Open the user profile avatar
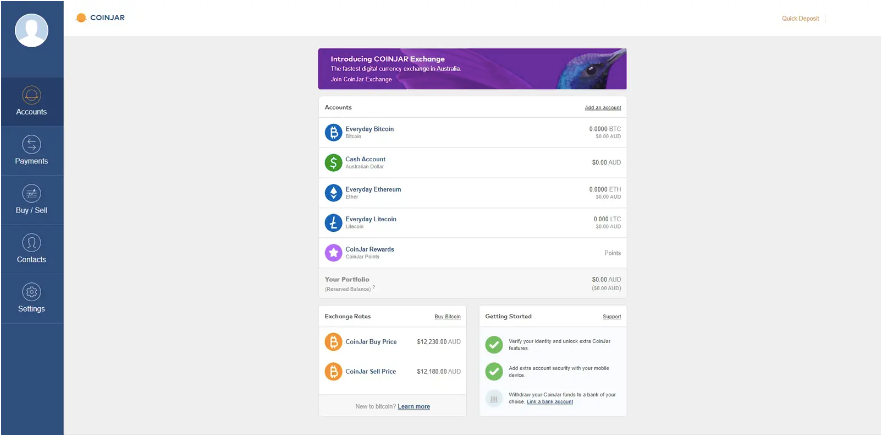The height and width of the screenshot is (439, 884). tap(32, 30)
